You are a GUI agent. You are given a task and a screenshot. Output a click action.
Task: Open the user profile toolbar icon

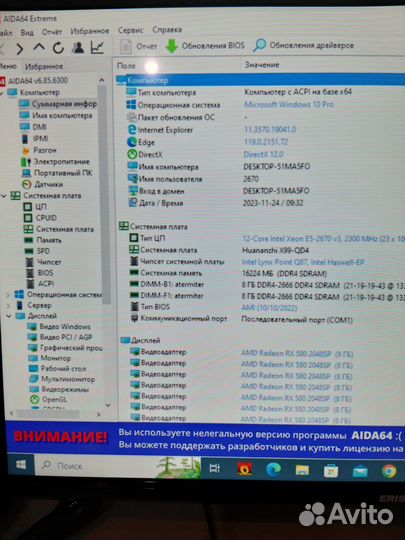78,48
